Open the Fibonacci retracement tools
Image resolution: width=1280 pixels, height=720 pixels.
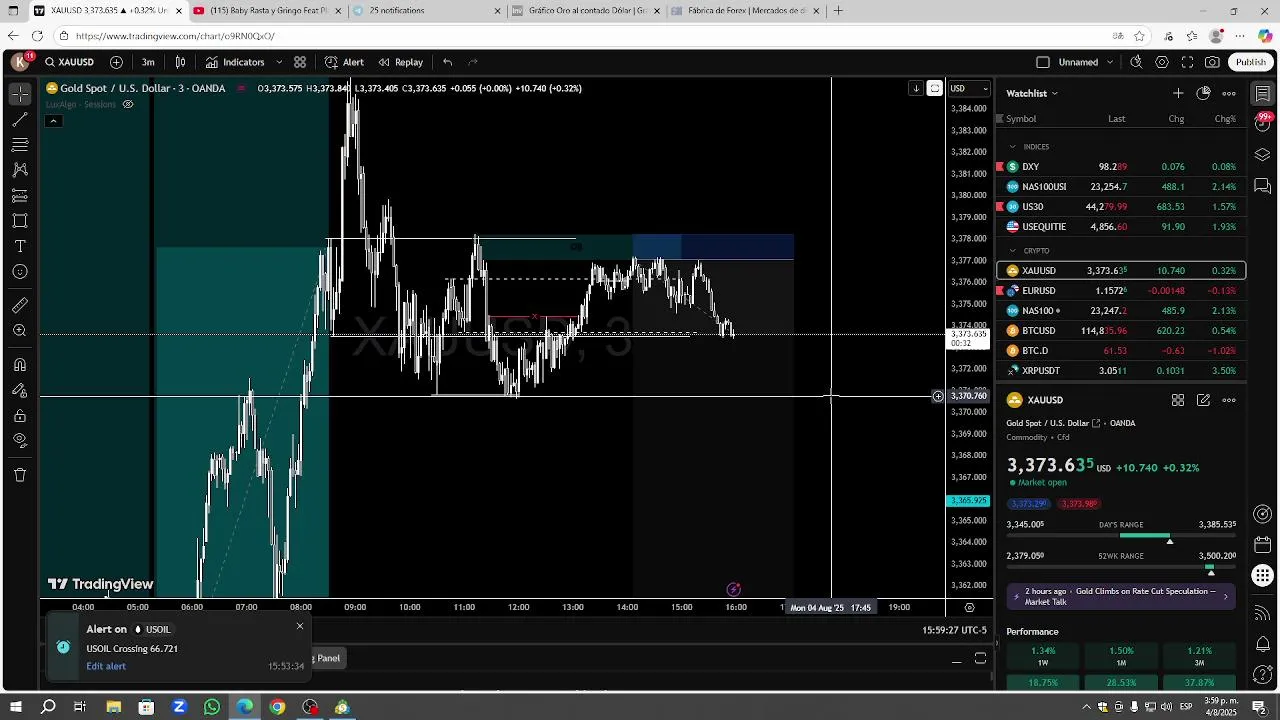(x=20, y=145)
